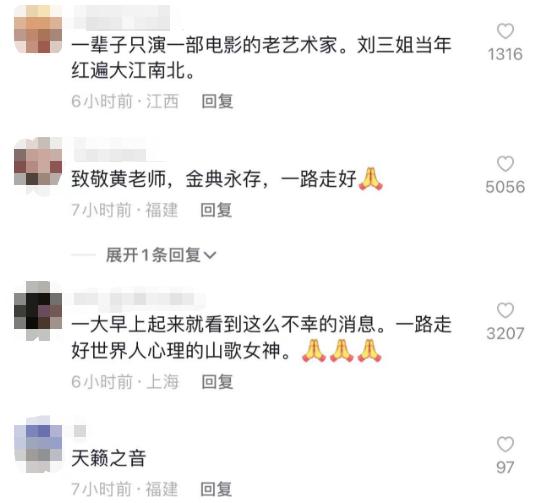Open blue avatar of 天籁之音 commenter
Image resolution: width=542 pixels, height=503 pixels.
click(x=38, y=444)
